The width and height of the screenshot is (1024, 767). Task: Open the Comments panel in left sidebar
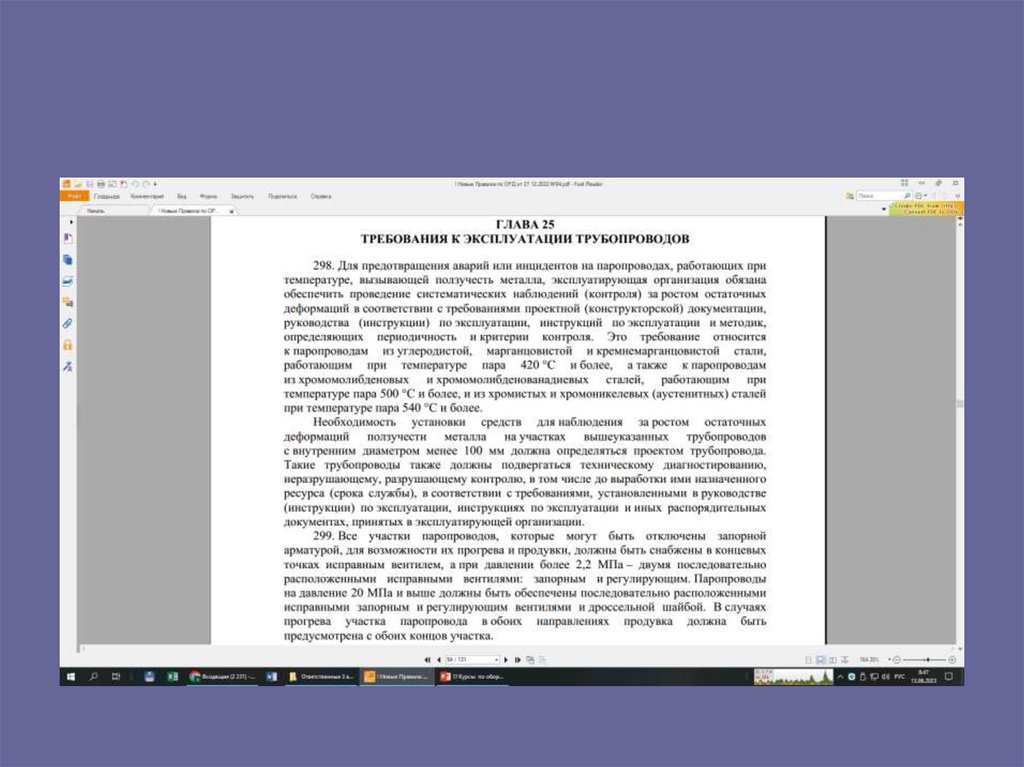[67, 302]
